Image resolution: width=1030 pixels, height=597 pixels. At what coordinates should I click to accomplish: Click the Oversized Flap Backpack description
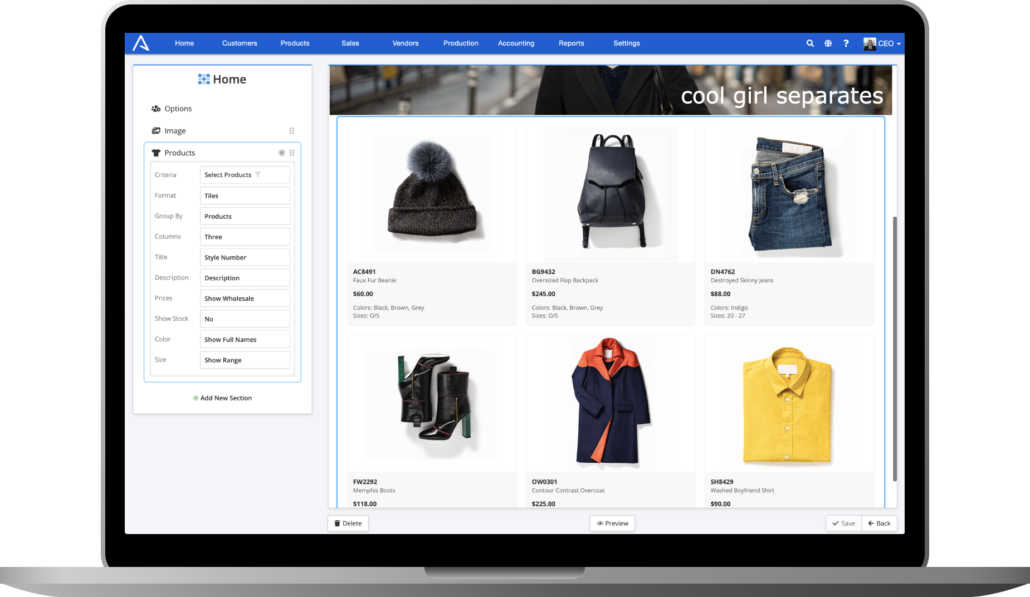click(x=565, y=280)
